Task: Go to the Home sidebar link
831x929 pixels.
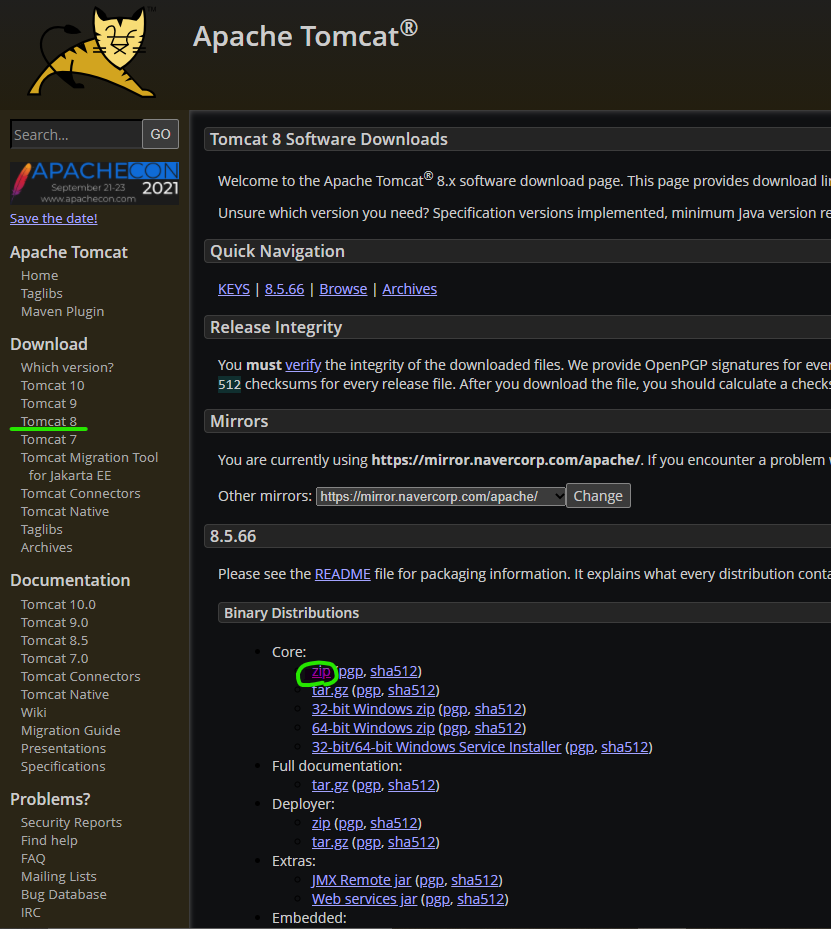Action: tap(40, 276)
